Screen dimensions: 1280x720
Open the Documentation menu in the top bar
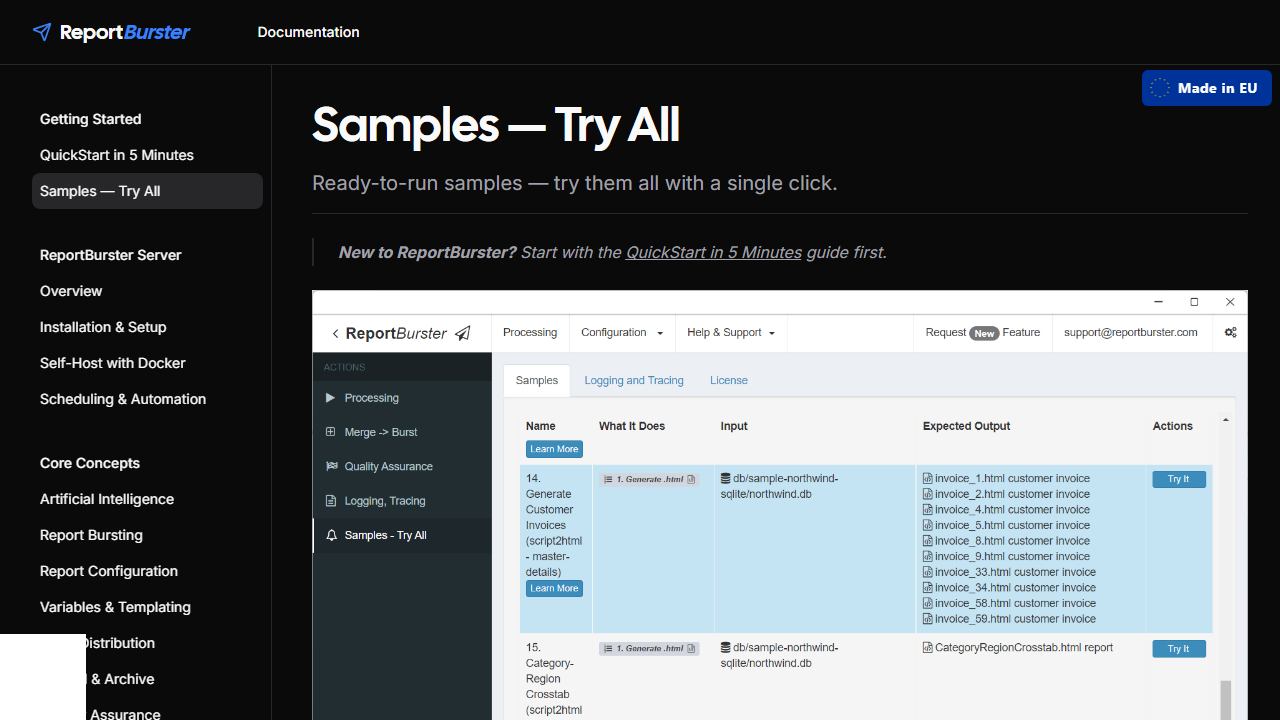[x=308, y=32]
